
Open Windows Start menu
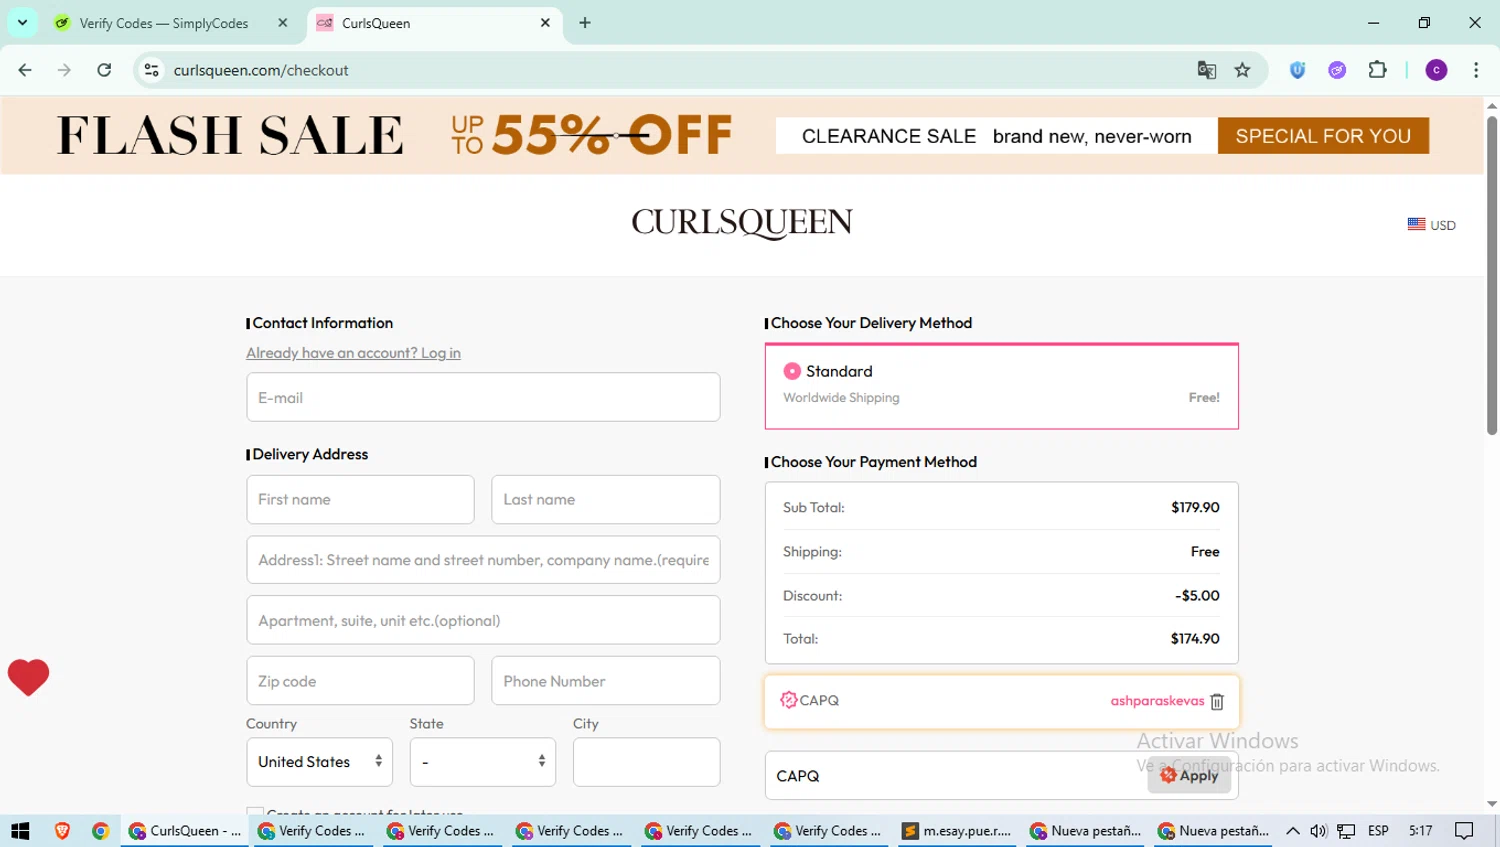(20, 831)
